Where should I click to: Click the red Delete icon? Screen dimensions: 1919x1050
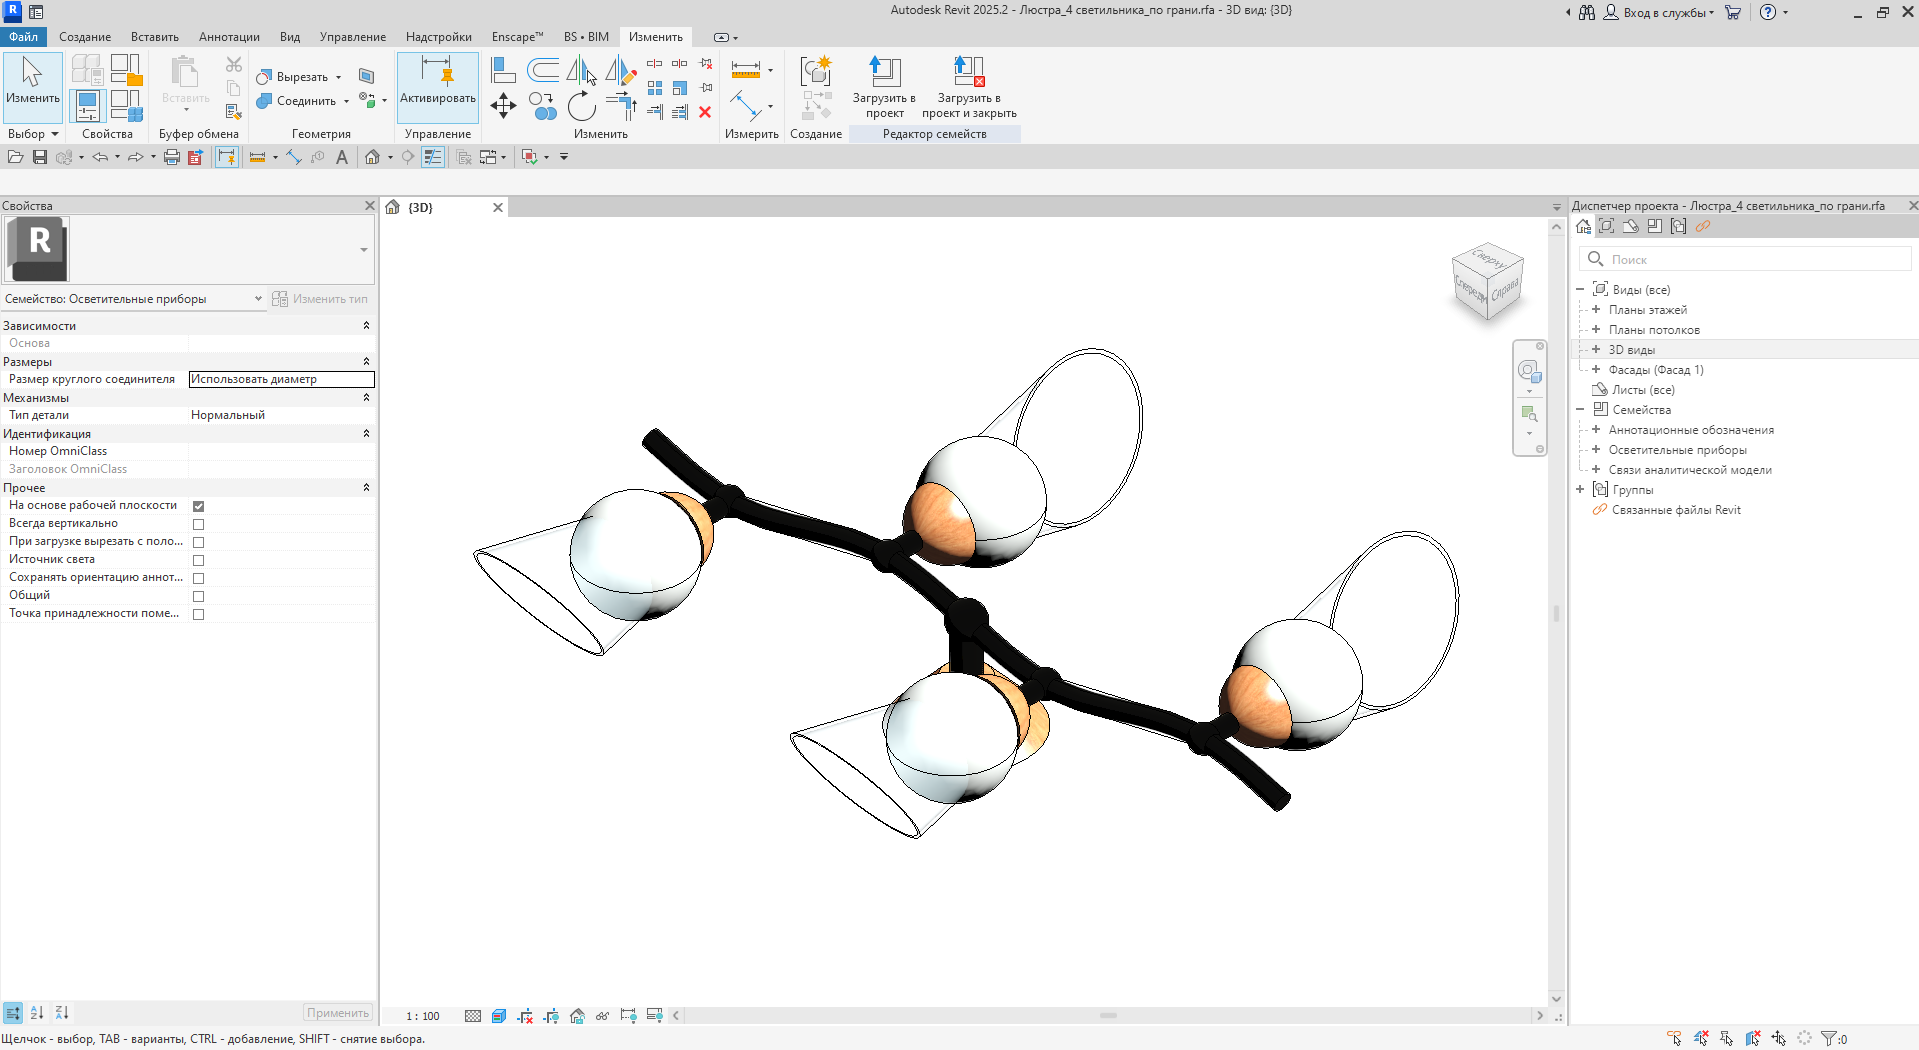pyautogui.click(x=705, y=112)
